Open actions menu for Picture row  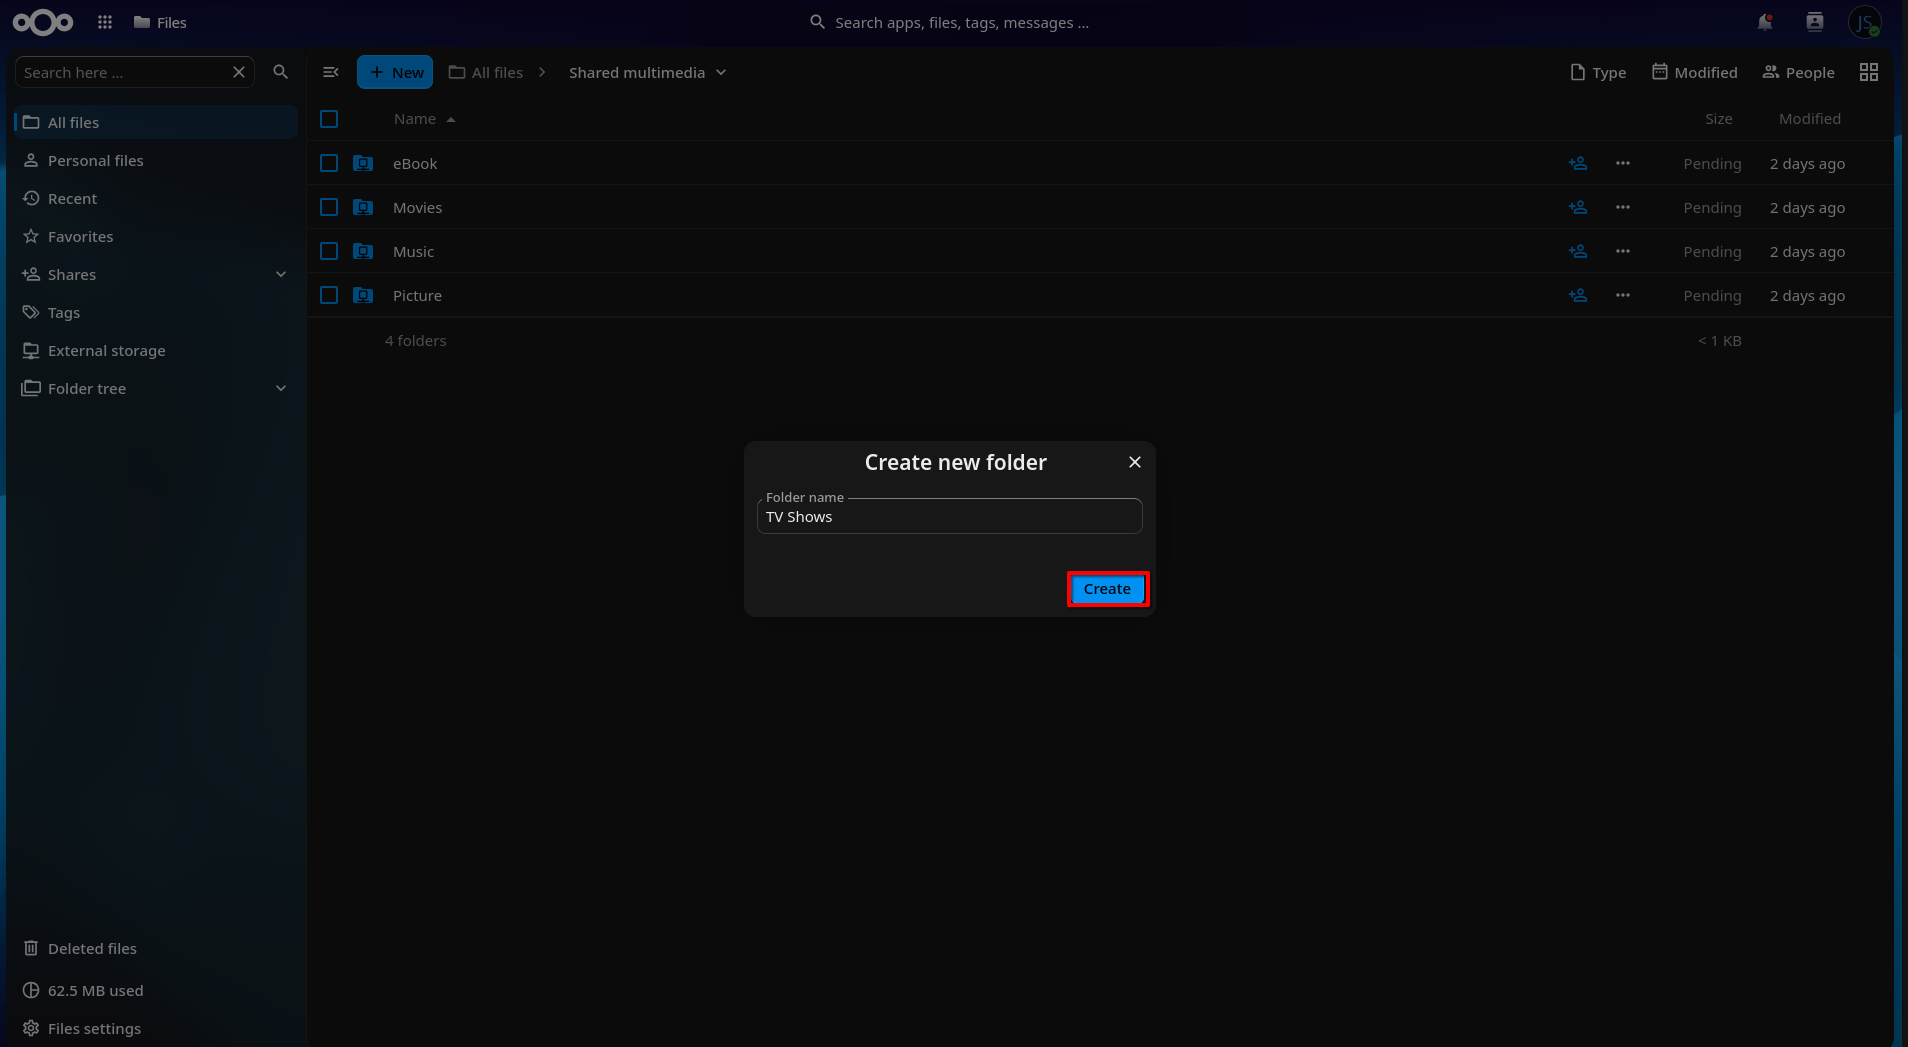(1623, 295)
